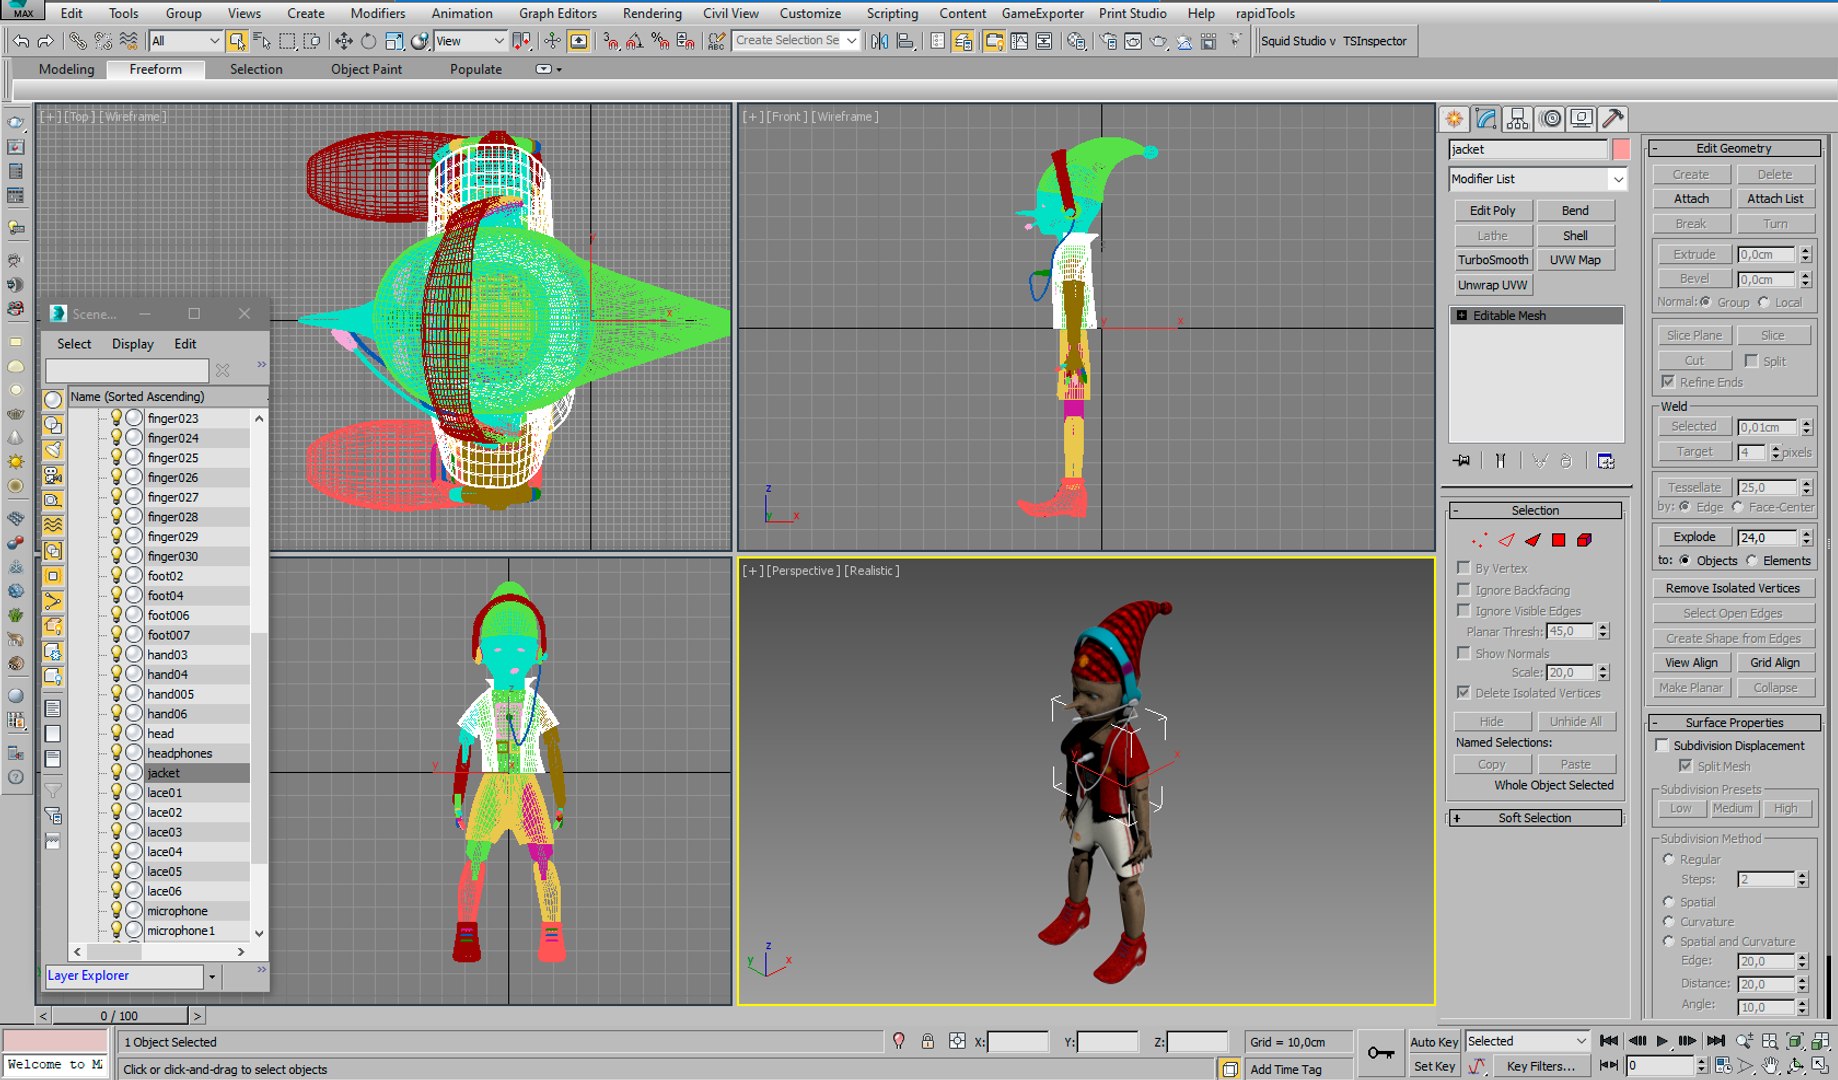The image size is (1838, 1080).
Task: Select Local normal radio button
Action: click(1764, 302)
